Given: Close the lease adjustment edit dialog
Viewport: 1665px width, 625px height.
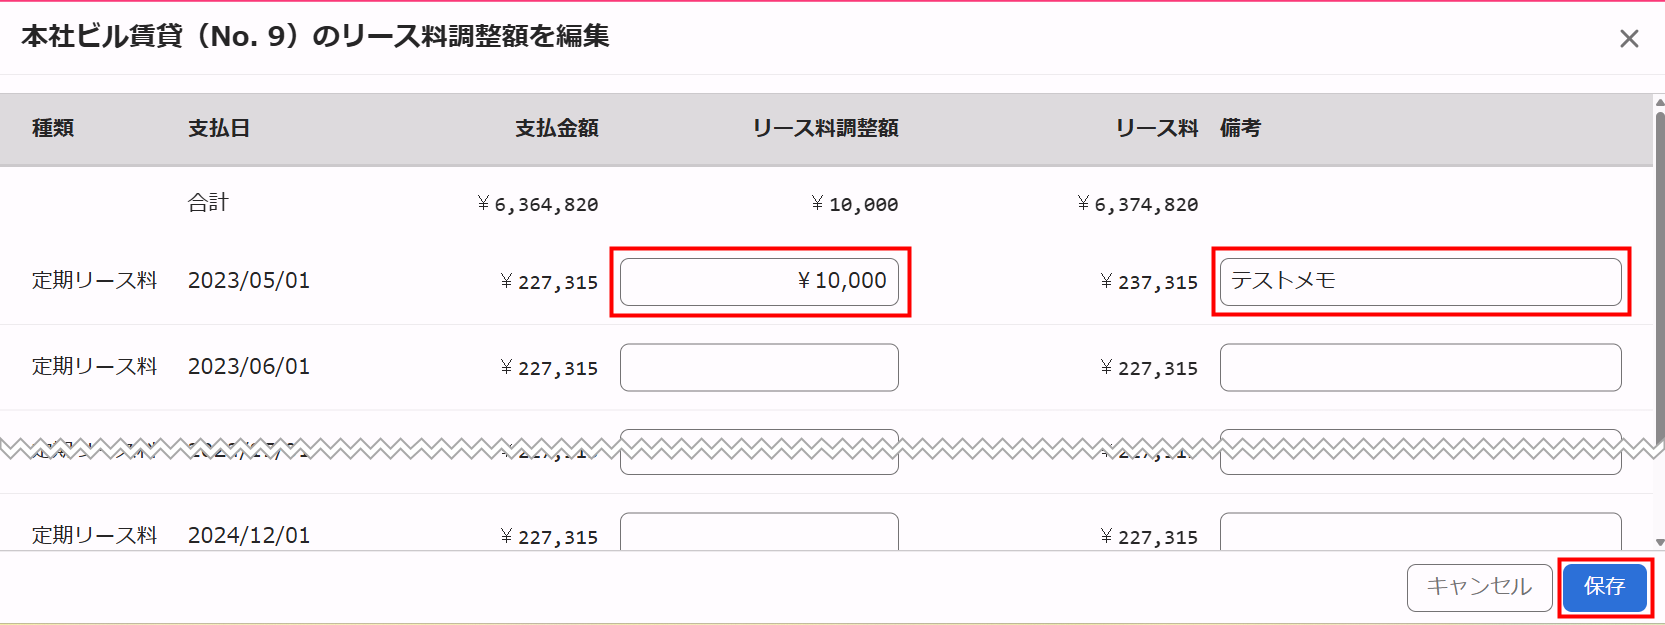Looking at the screenshot, I should click(x=1629, y=39).
